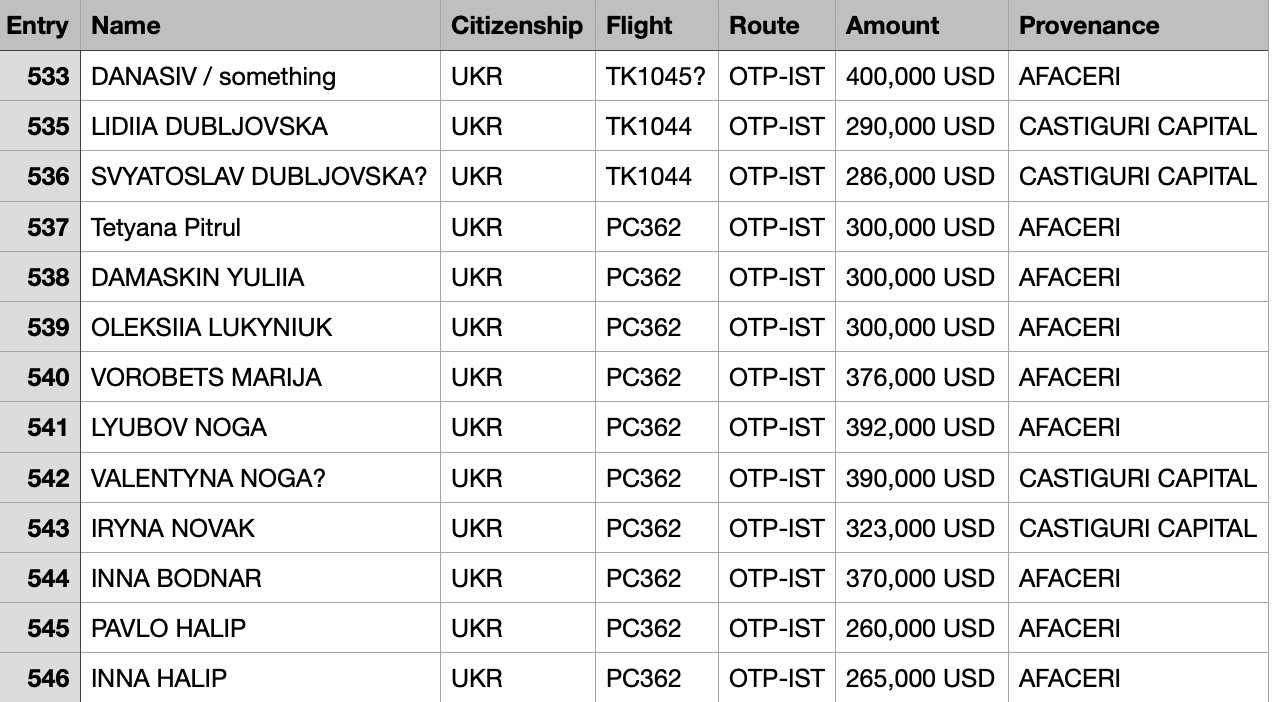Screen dimensions: 1272x702
Task: Select the 400,000 USD amount cell
Action: click(920, 76)
